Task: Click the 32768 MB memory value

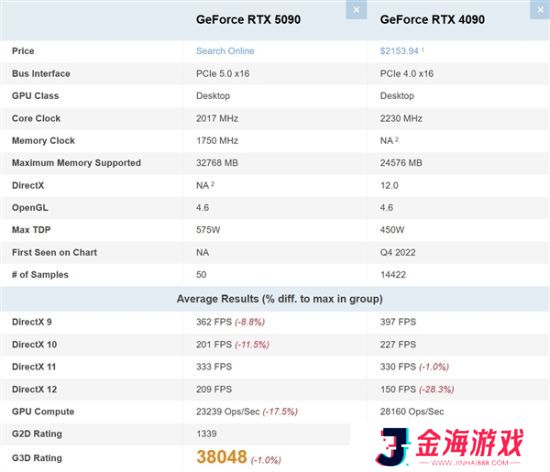Action: (217, 163)
